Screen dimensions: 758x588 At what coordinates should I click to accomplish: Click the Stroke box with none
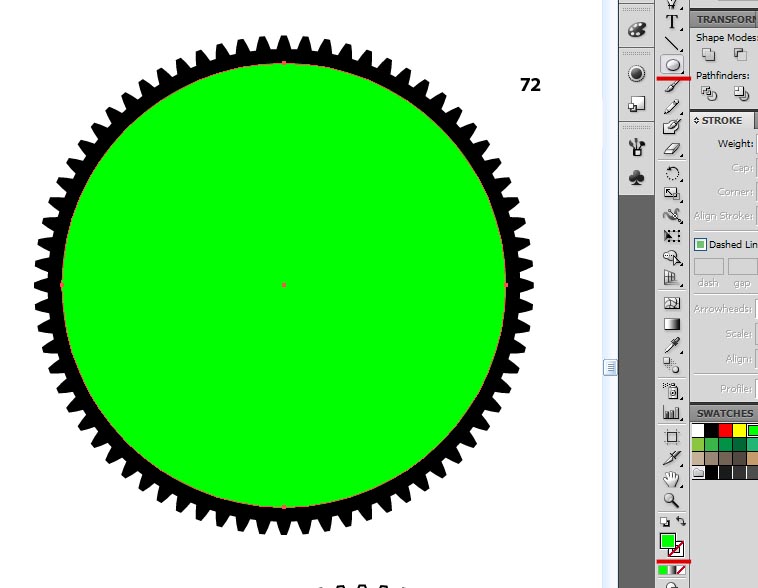click(x=678, y=551)
